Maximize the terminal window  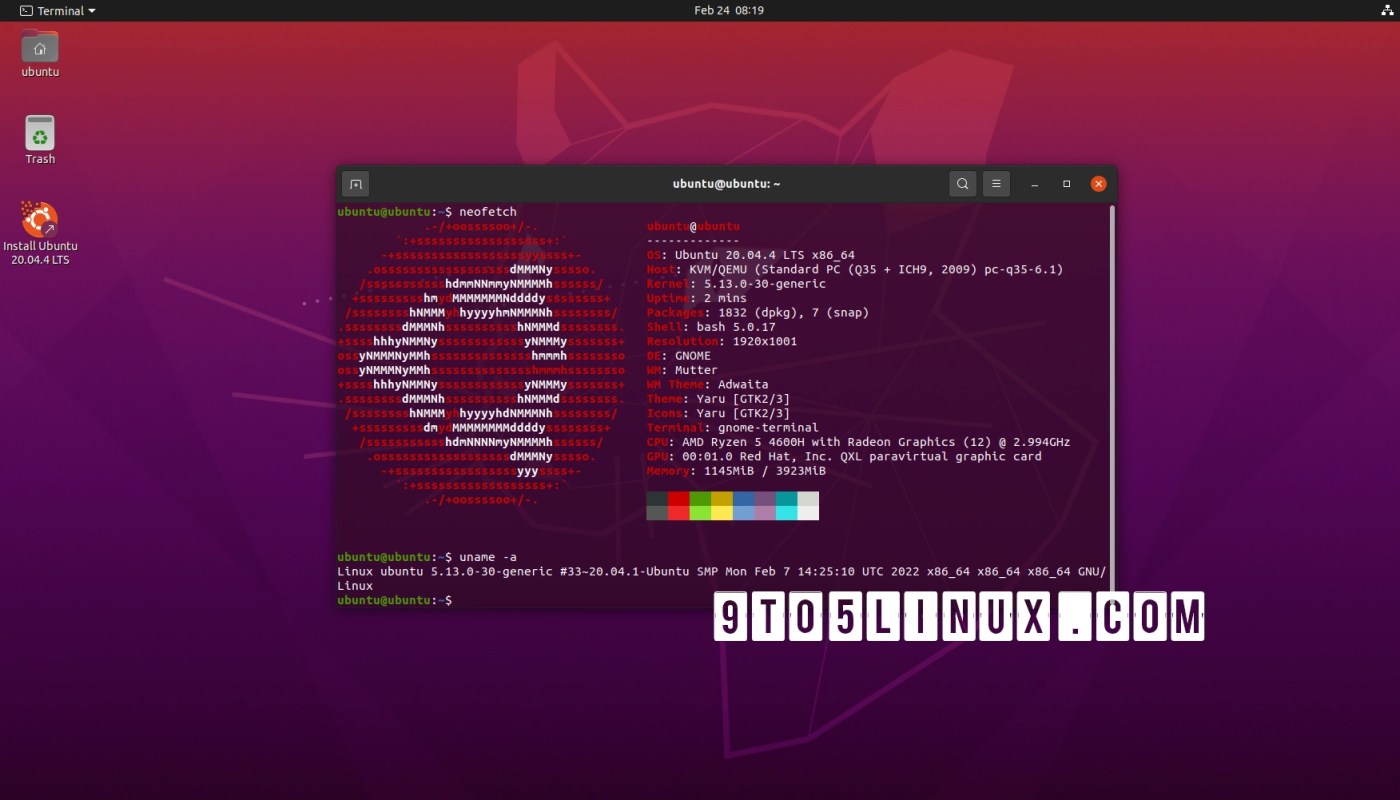[1067, 184]
